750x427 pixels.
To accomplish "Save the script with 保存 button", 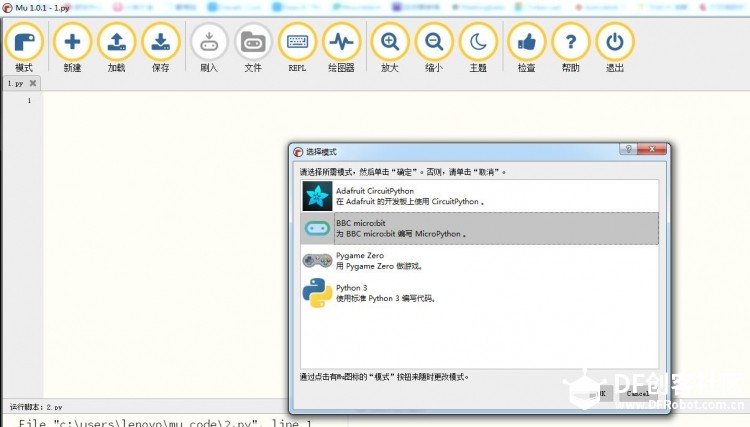I will [x=161, y=47].
